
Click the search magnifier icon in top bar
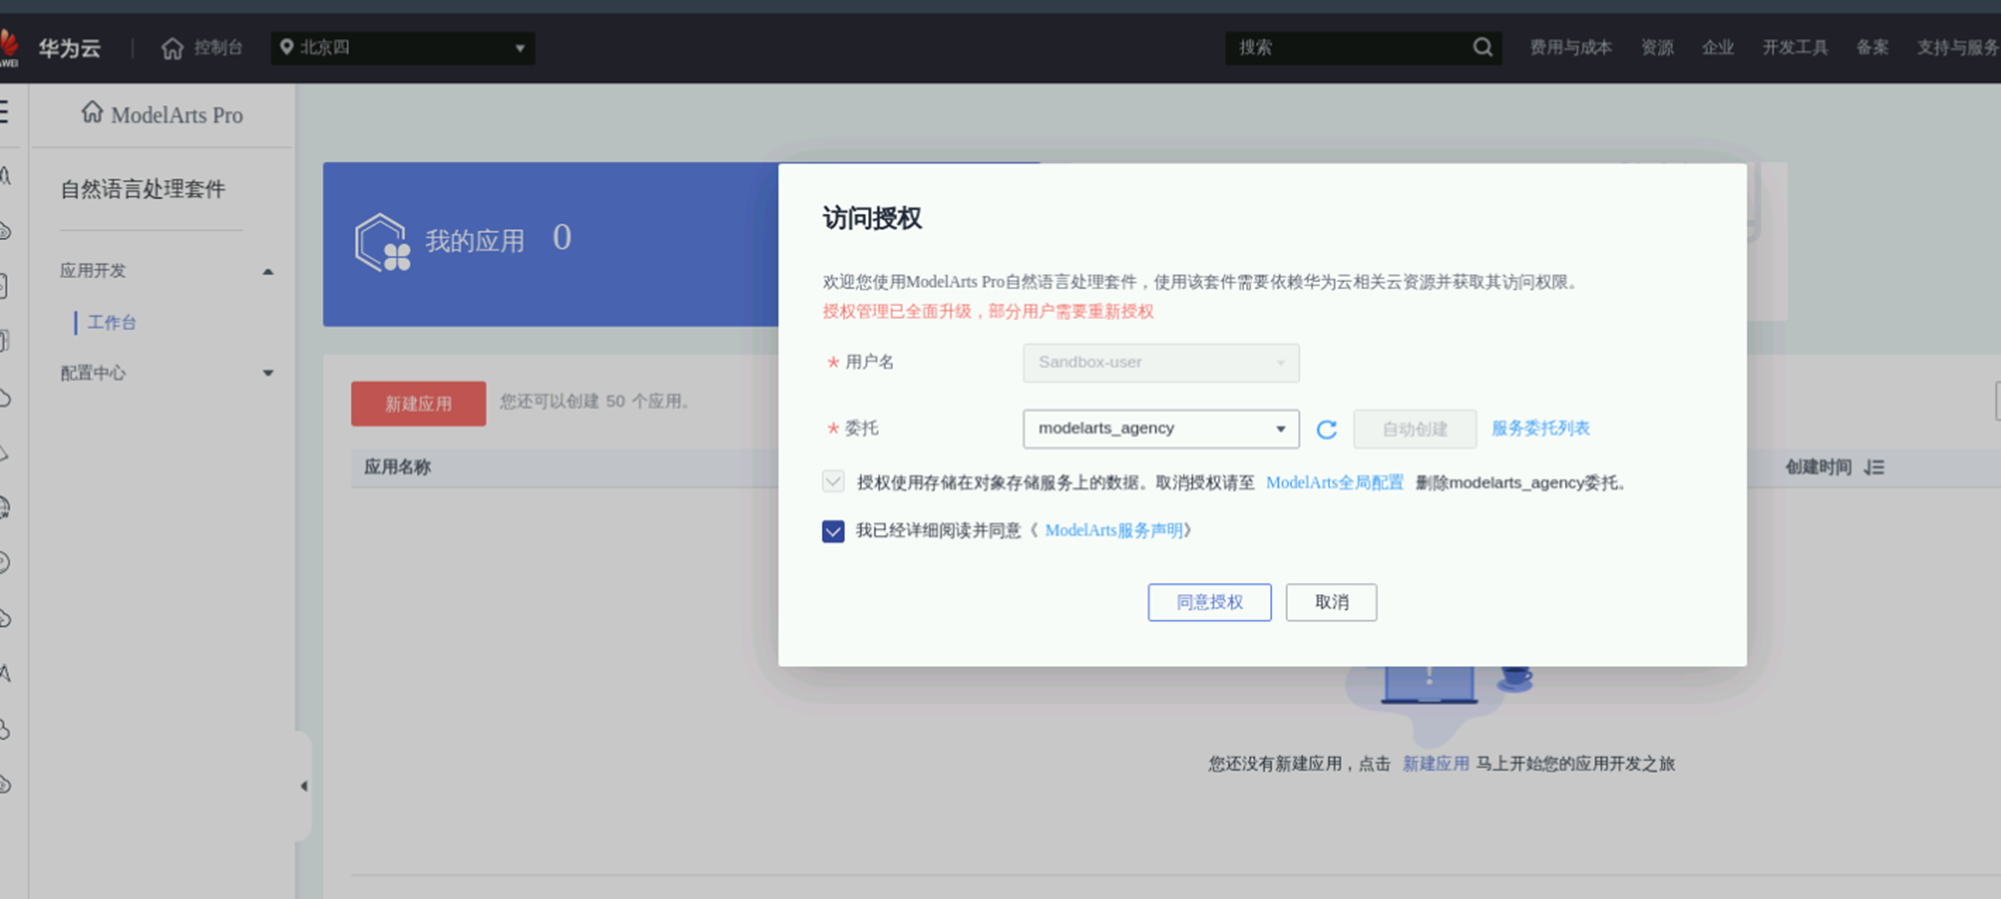(x=1482, y=47)
